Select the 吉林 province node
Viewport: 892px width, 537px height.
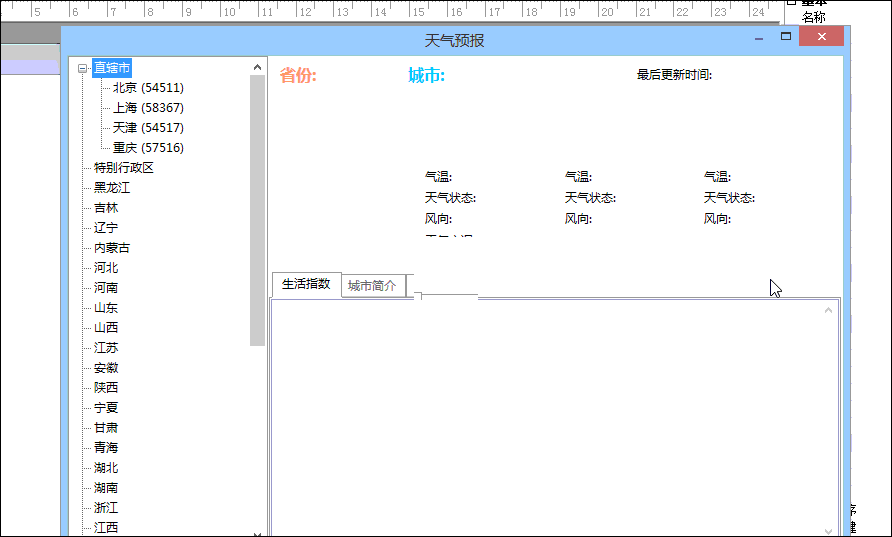click(x=106, y=208)
